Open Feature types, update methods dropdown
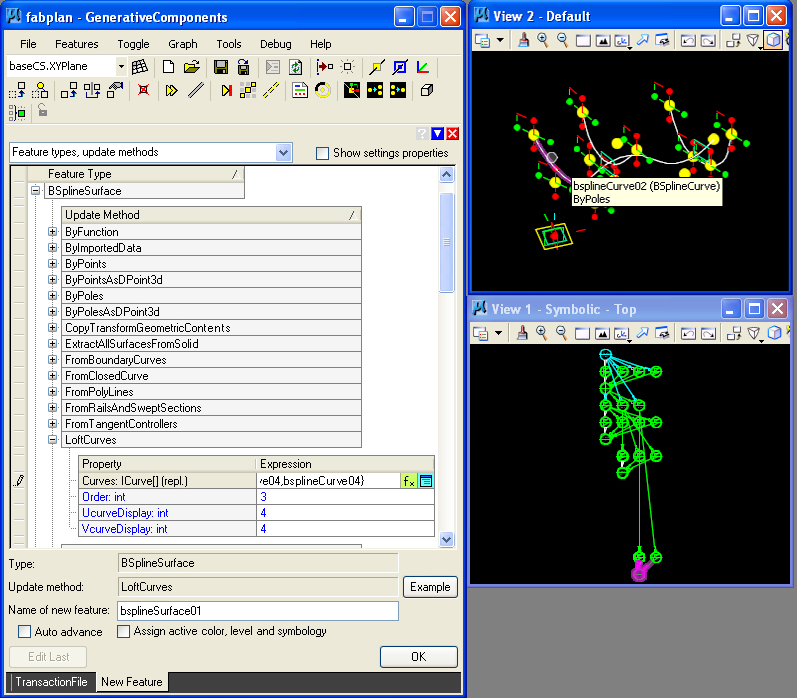The width and height of the screenshot is (797, 698). click(x=284, y=153)
